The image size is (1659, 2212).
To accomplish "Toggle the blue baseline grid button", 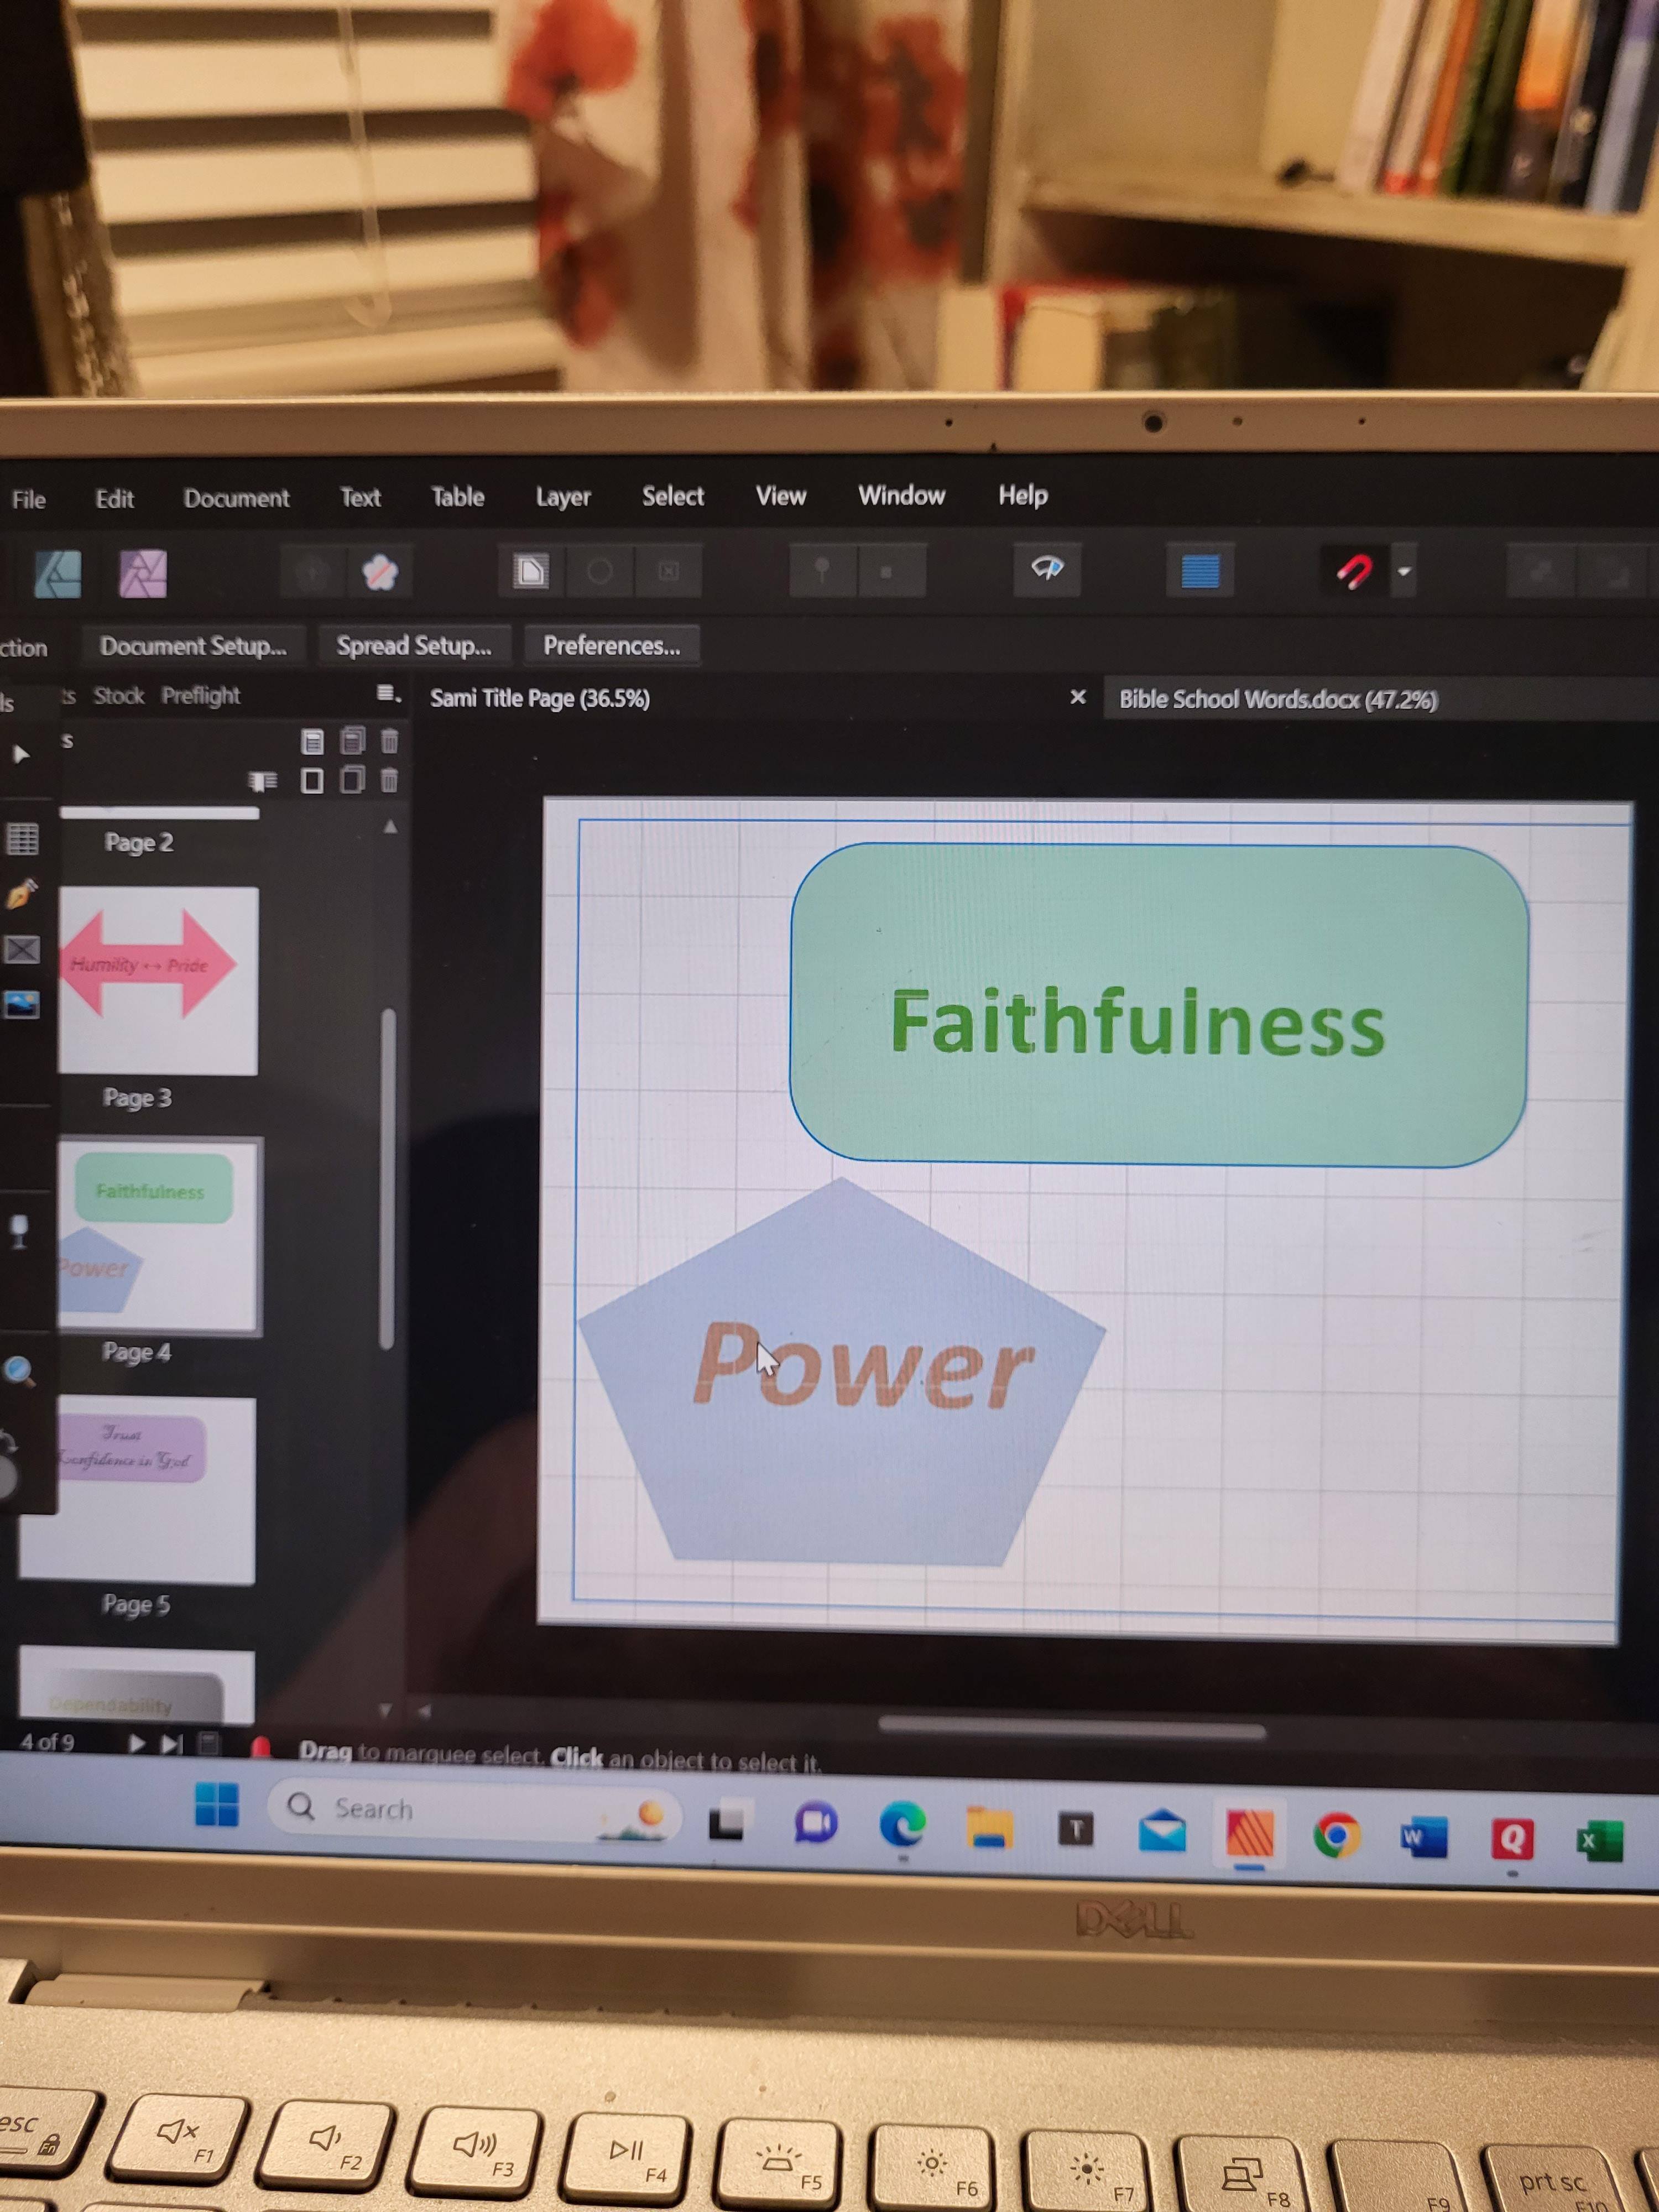I will point(1199,571).
